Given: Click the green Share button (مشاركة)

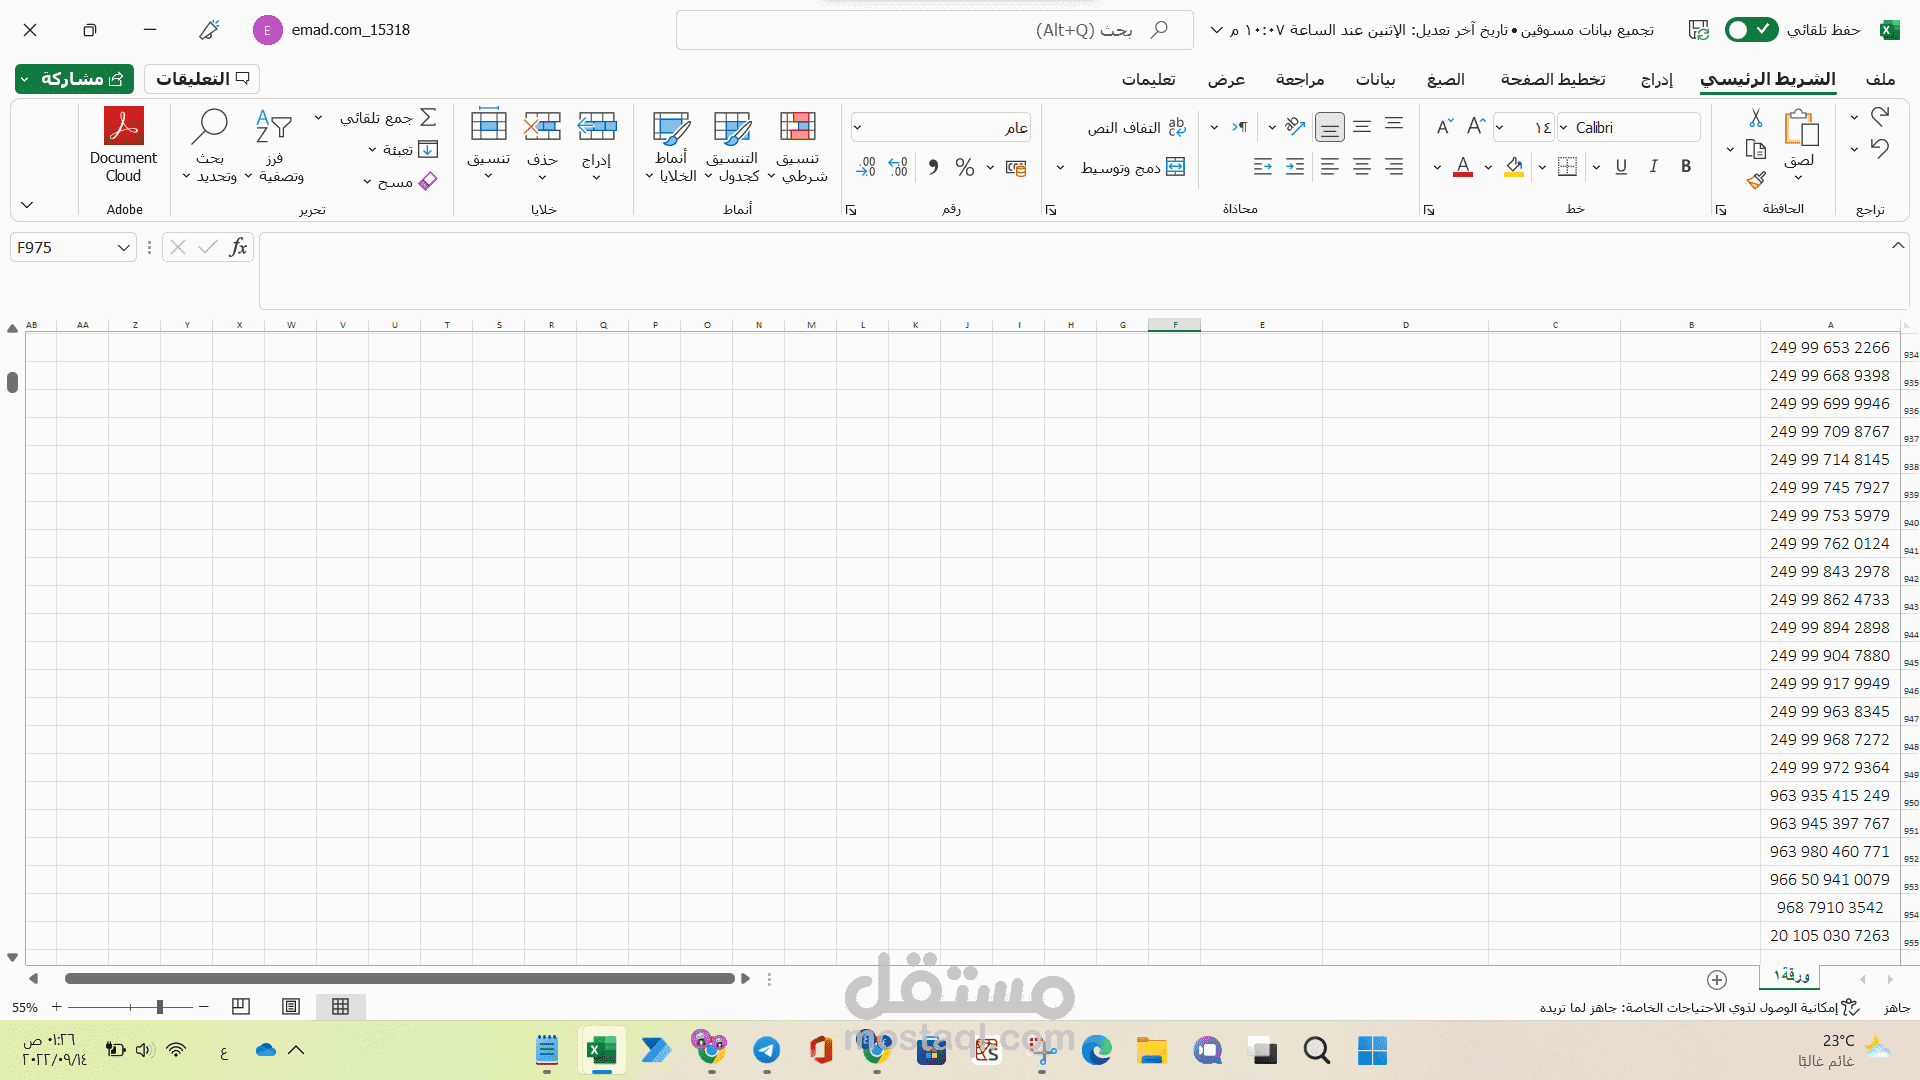Looking at the screenshot, I should click(x=74, y=79).
